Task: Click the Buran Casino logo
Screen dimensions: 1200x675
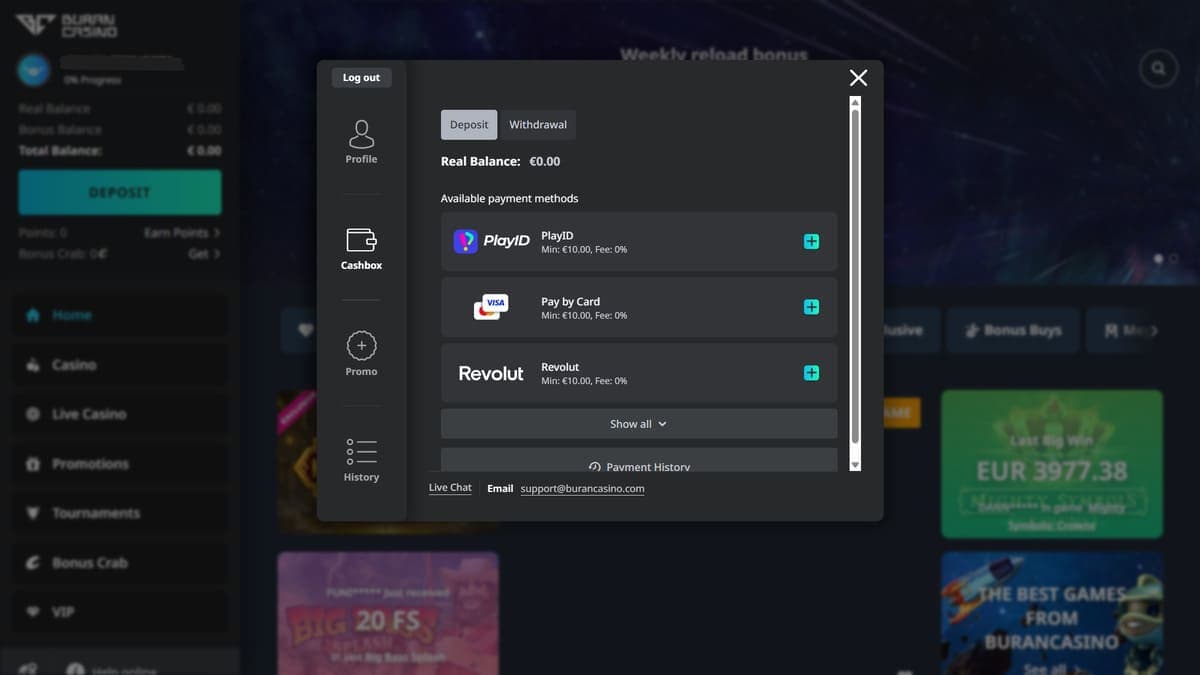Action: pyautogui.click(x=66, y=25)
